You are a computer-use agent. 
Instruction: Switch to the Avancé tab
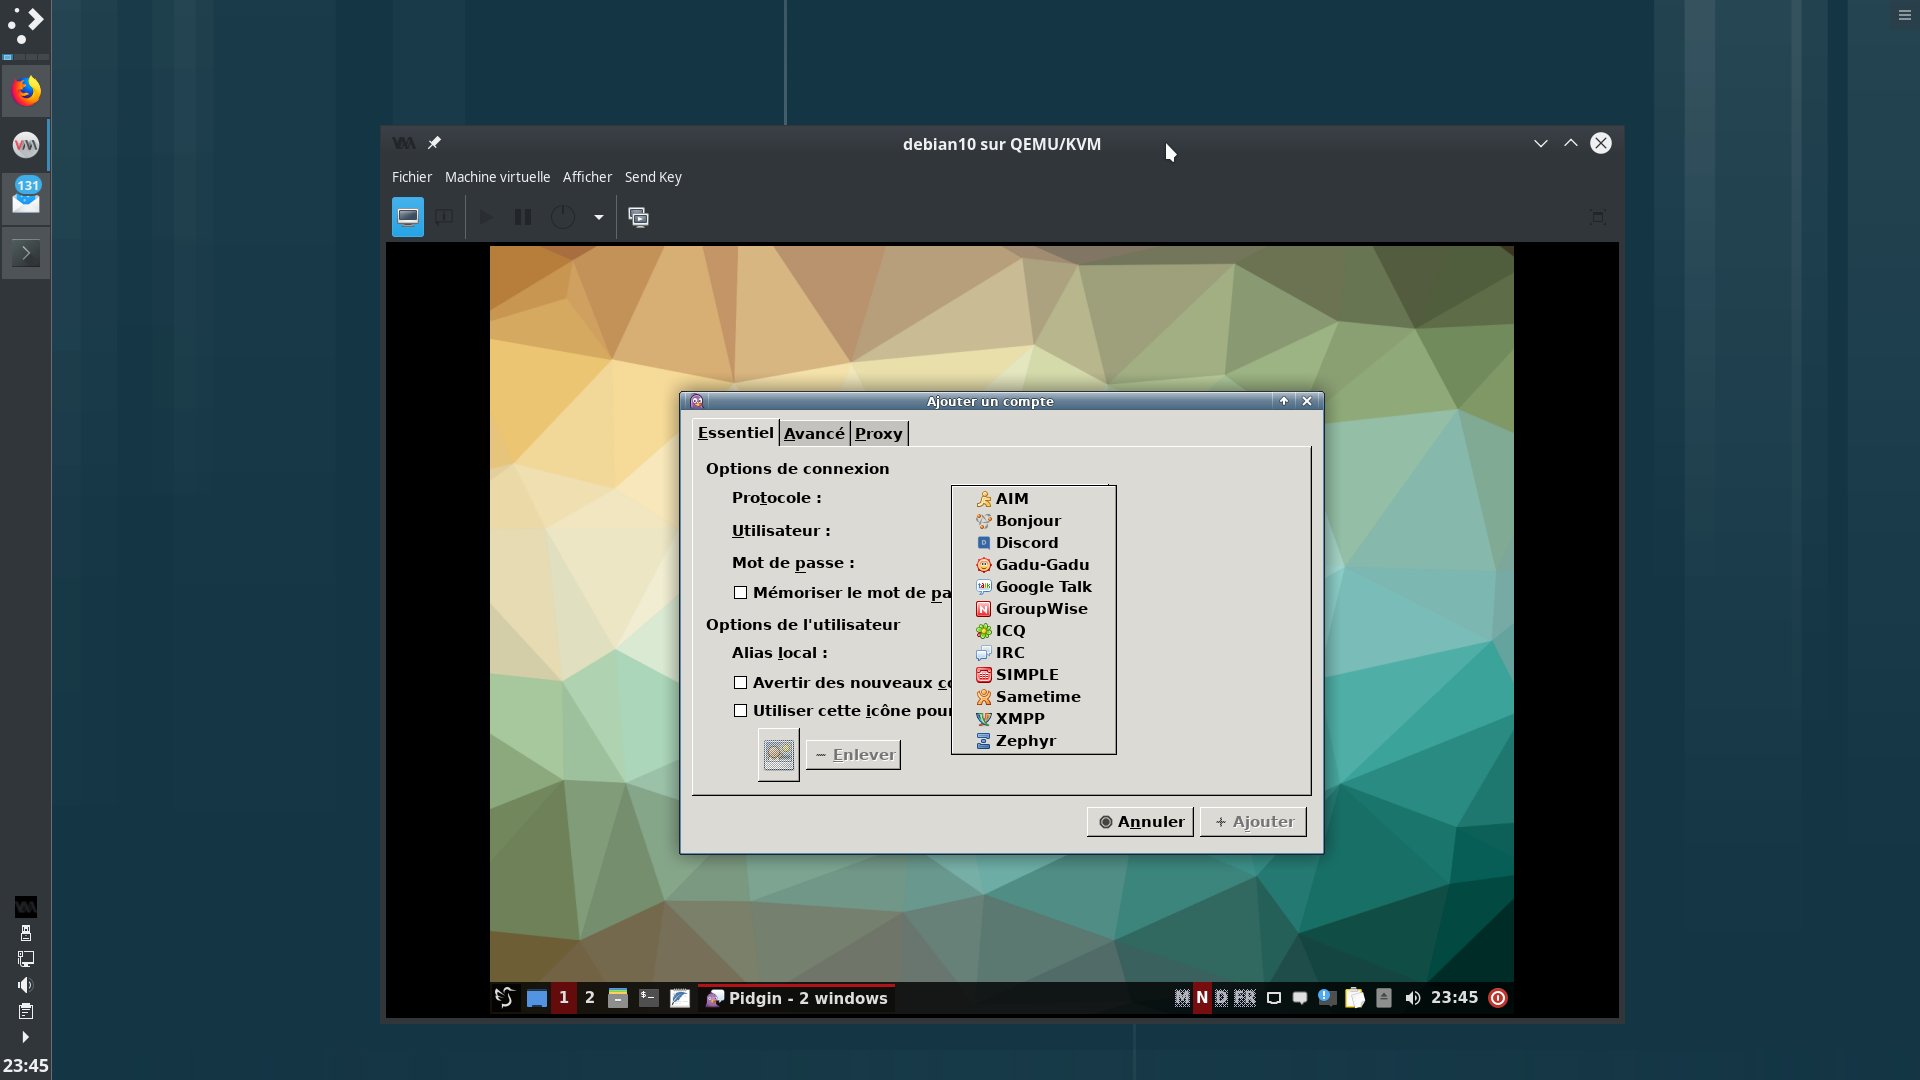814,434
